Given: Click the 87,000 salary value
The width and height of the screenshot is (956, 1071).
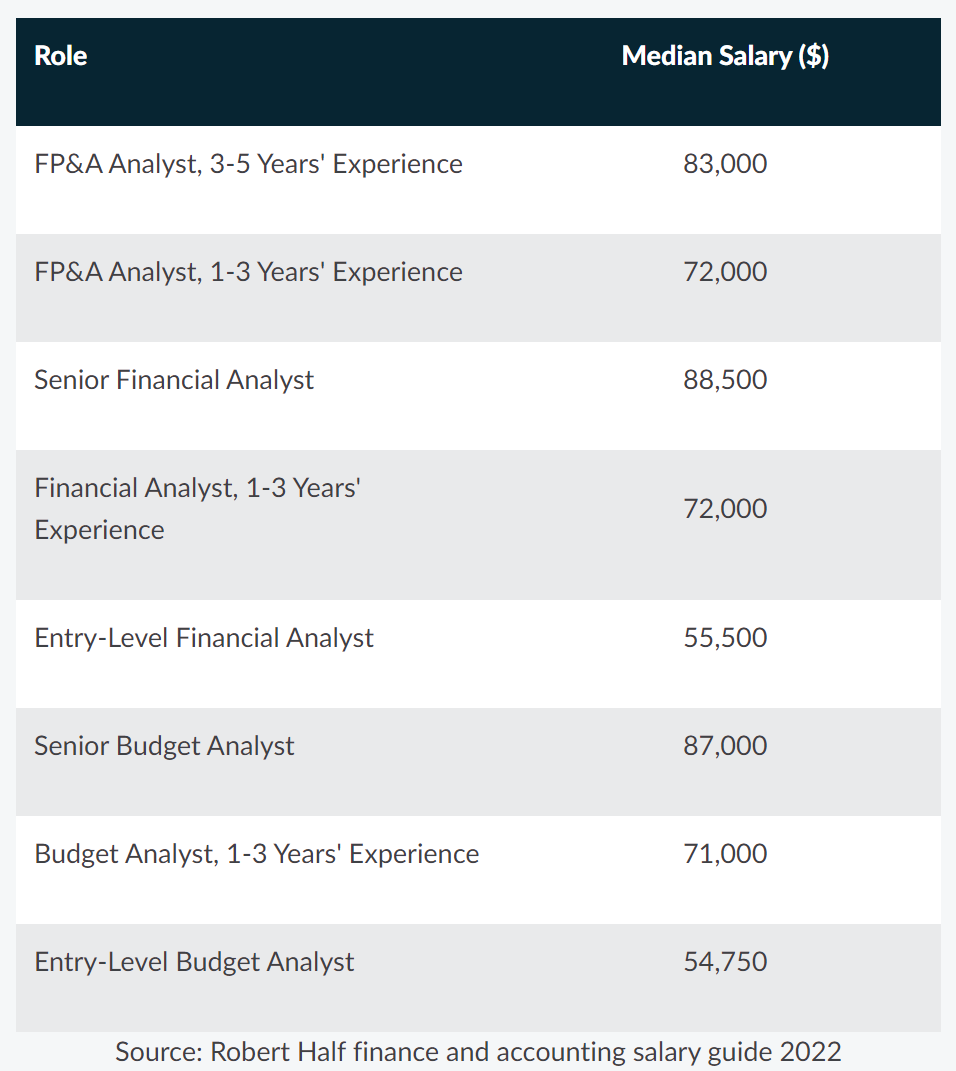Looking at the screenshot, I should coord(725,746).
